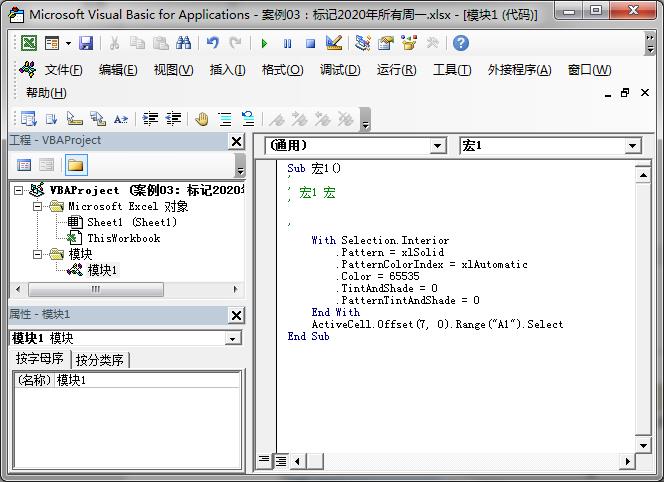Image resolution: width=664 pixels, height=482 pixels.
Task: Toggle Procedure View button at code window bottom
Action: point(264,460)
